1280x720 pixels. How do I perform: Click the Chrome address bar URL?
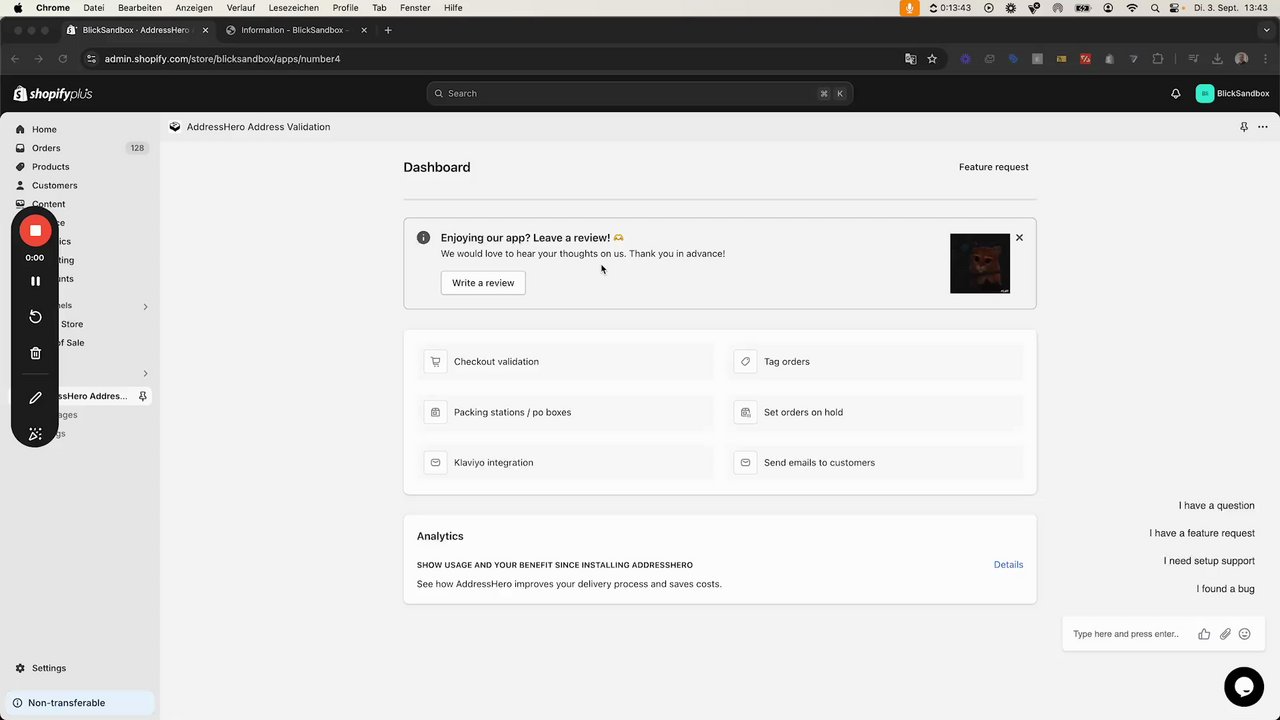(x=222, y=59)
